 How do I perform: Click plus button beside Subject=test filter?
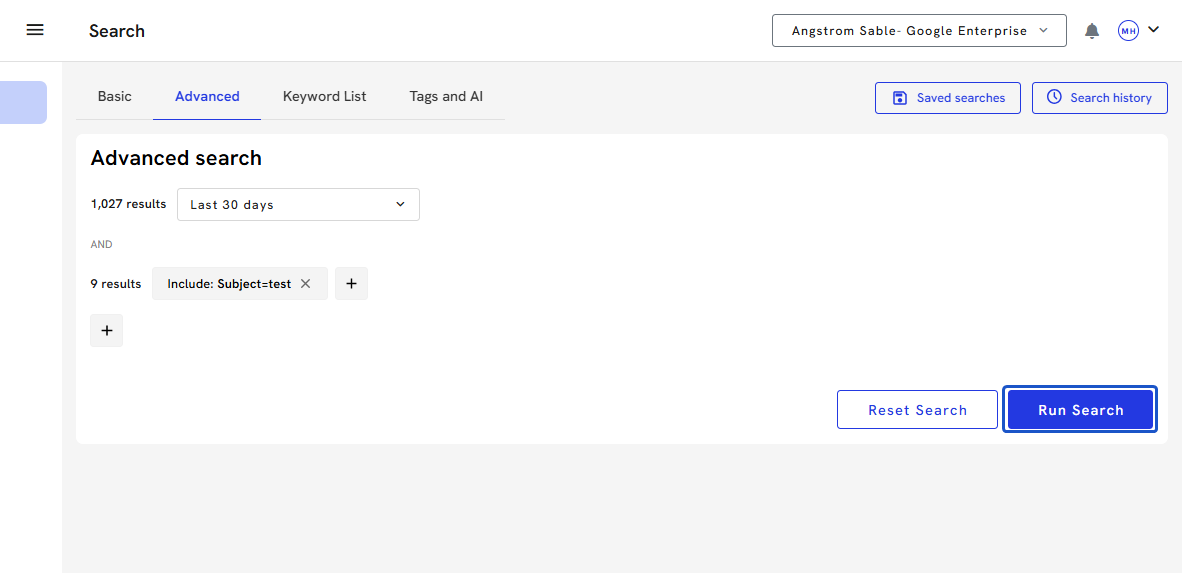coord(351,284)
